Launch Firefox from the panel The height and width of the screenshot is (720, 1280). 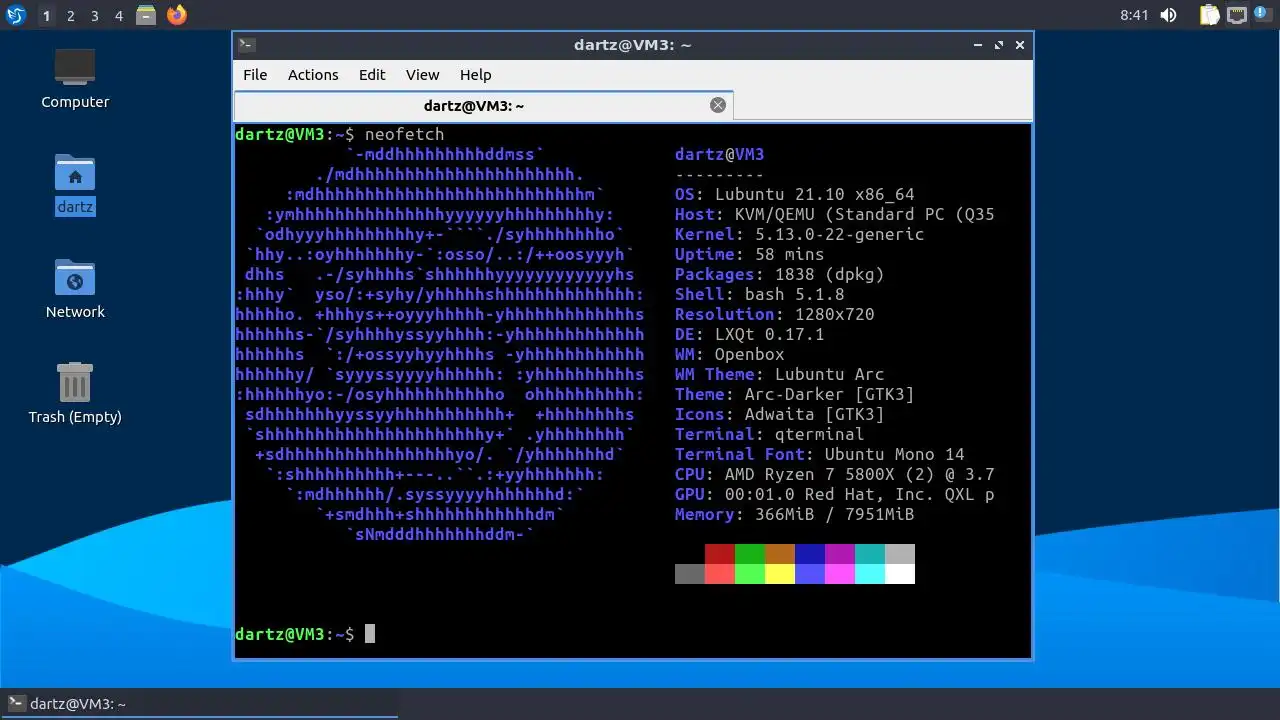coord(177,15)
